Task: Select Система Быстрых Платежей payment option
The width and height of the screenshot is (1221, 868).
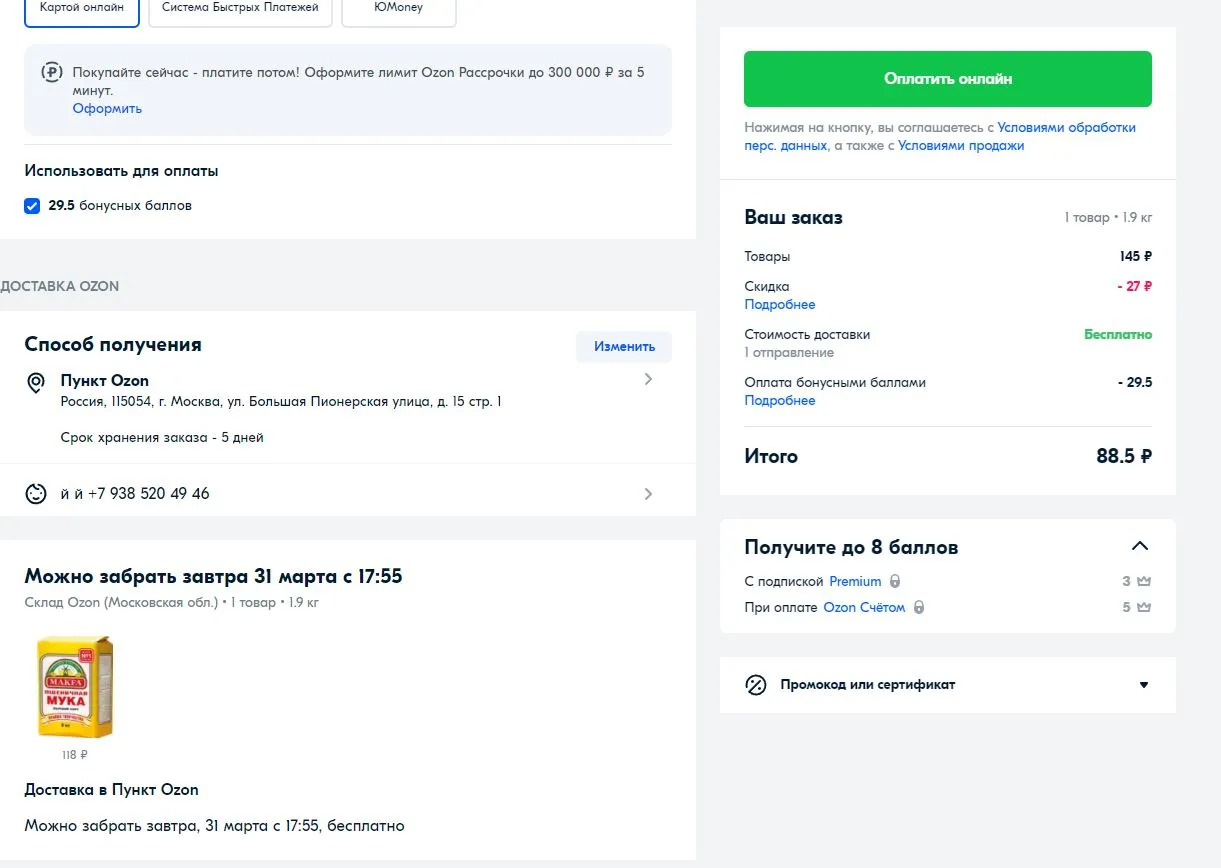Action: [x=240, y=10]
